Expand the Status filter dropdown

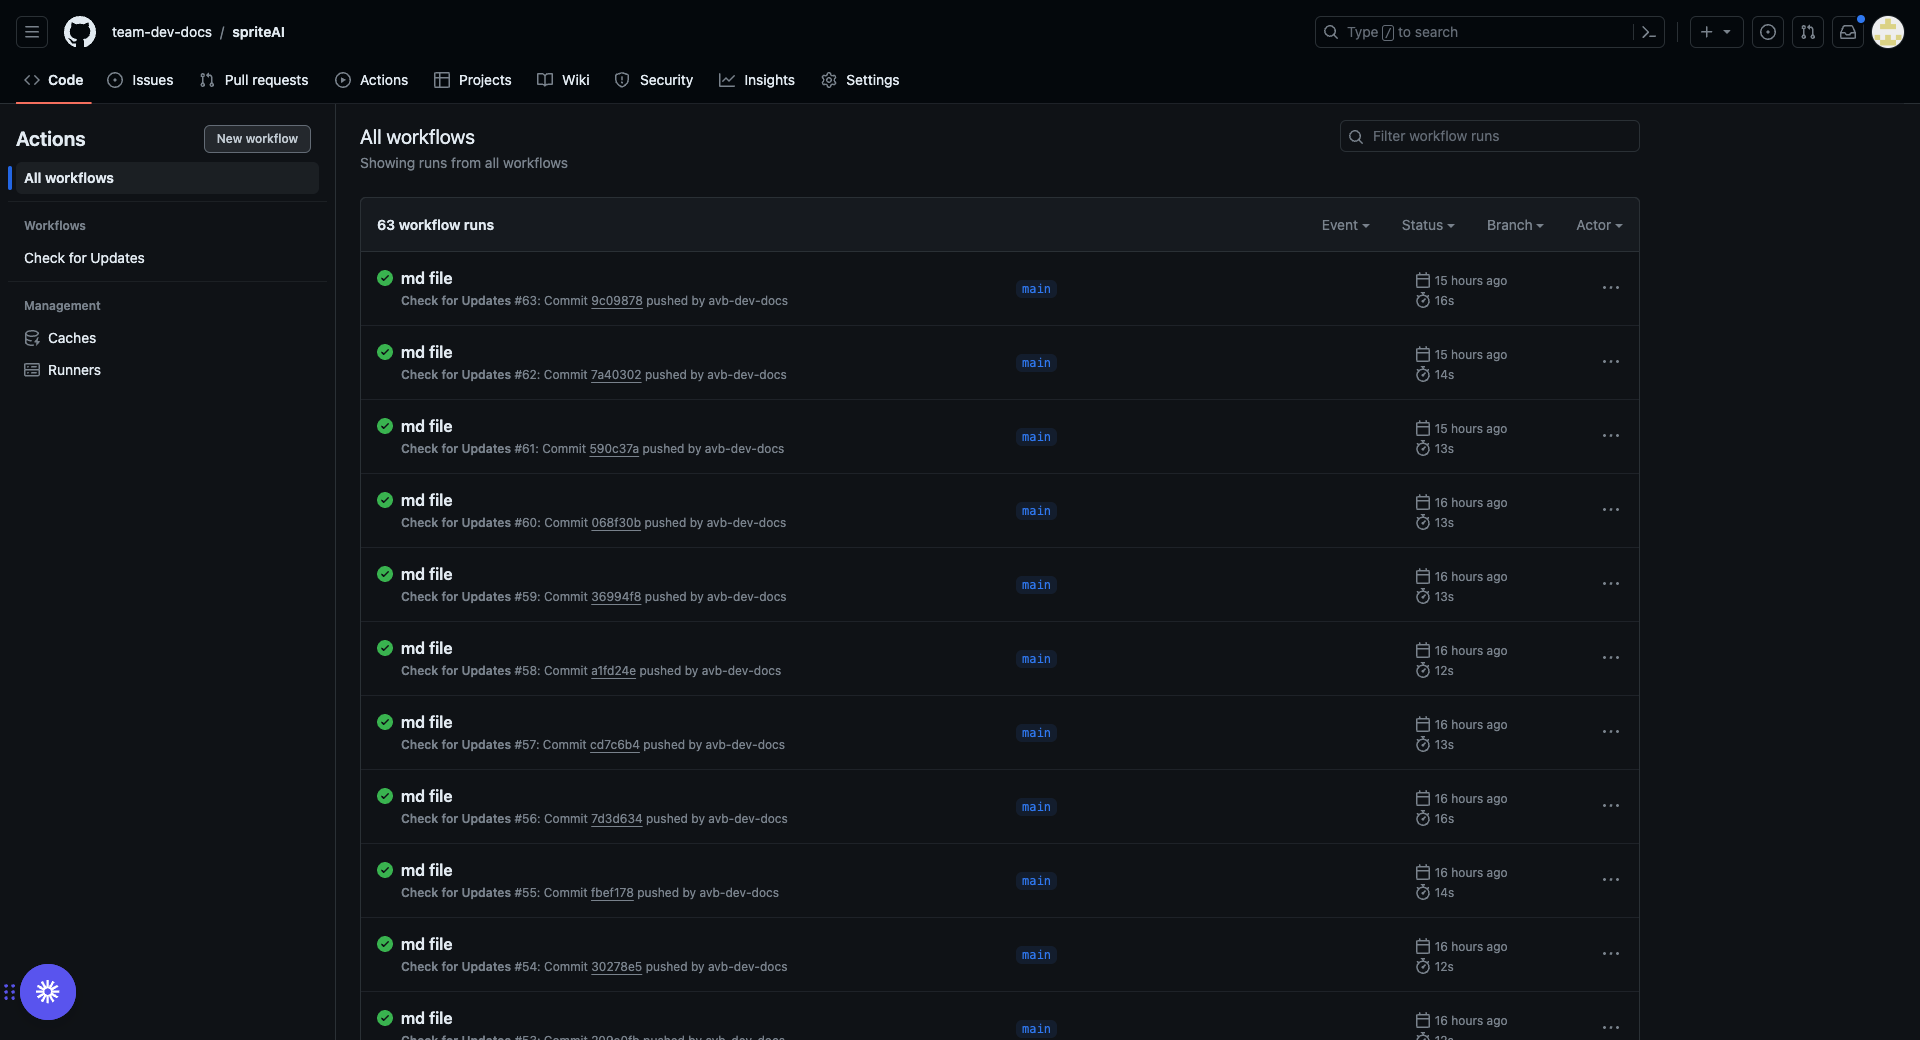1427,225
